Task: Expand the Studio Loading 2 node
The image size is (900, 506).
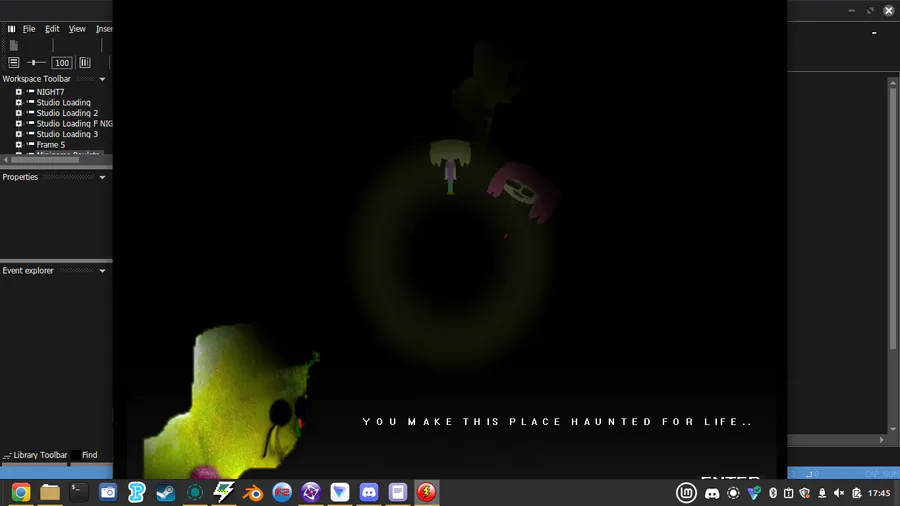Action: 18,113
